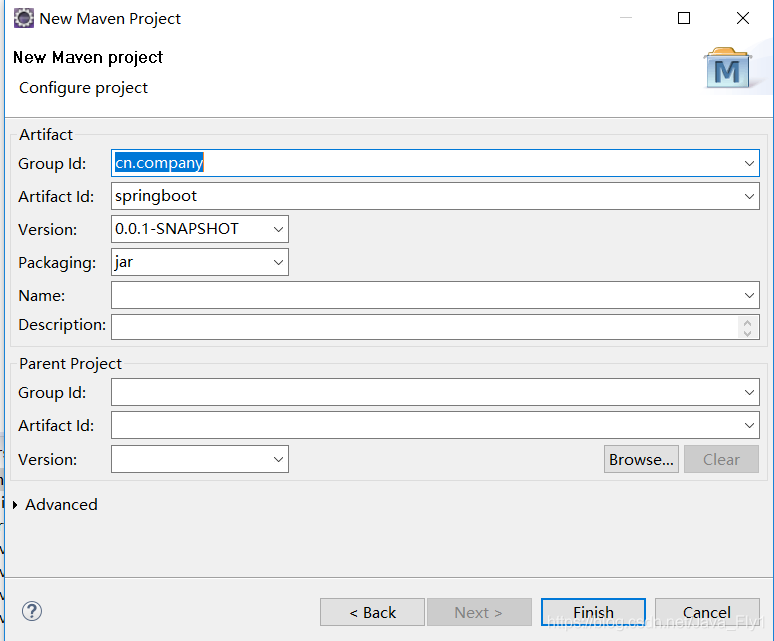Click the Clear button
The width and height of the screenshot is (774, 641).
[x=721, y=459]
